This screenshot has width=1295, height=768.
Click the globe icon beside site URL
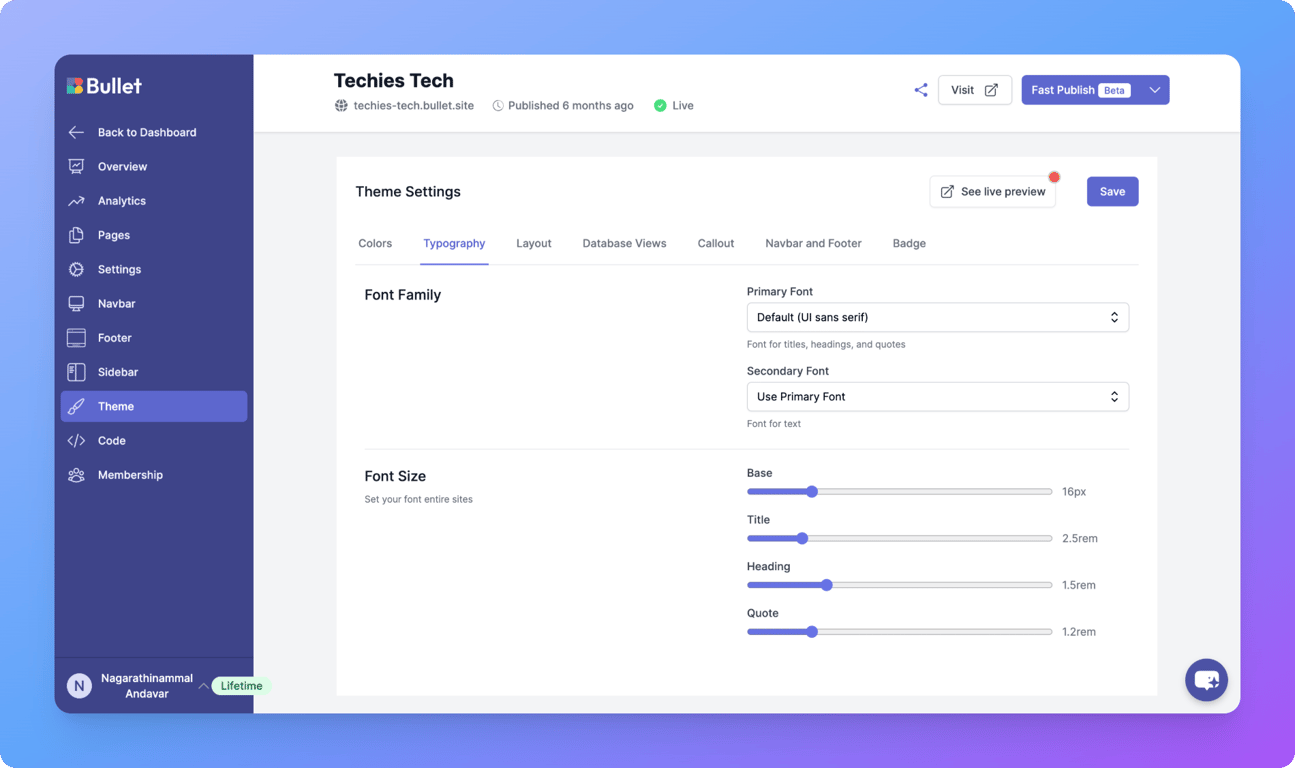pos(341,105)
